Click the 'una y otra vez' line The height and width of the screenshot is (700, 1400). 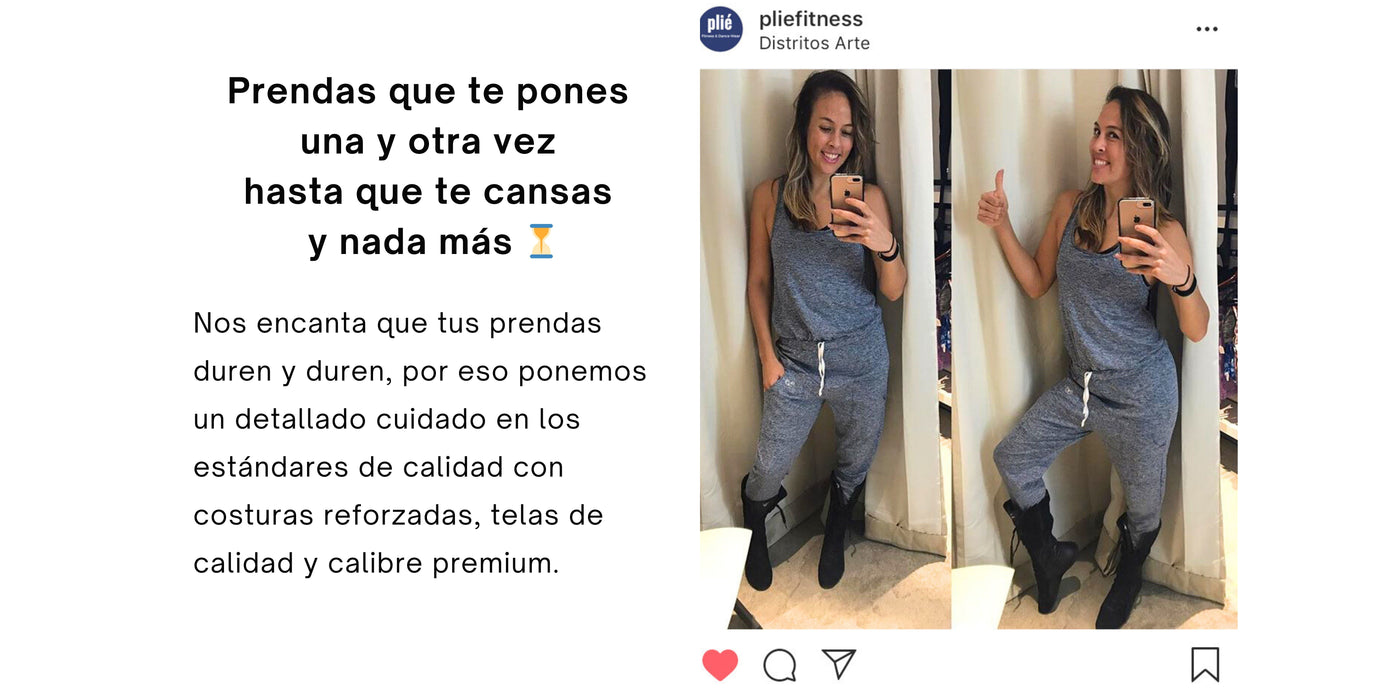click(x=428, y=141)
